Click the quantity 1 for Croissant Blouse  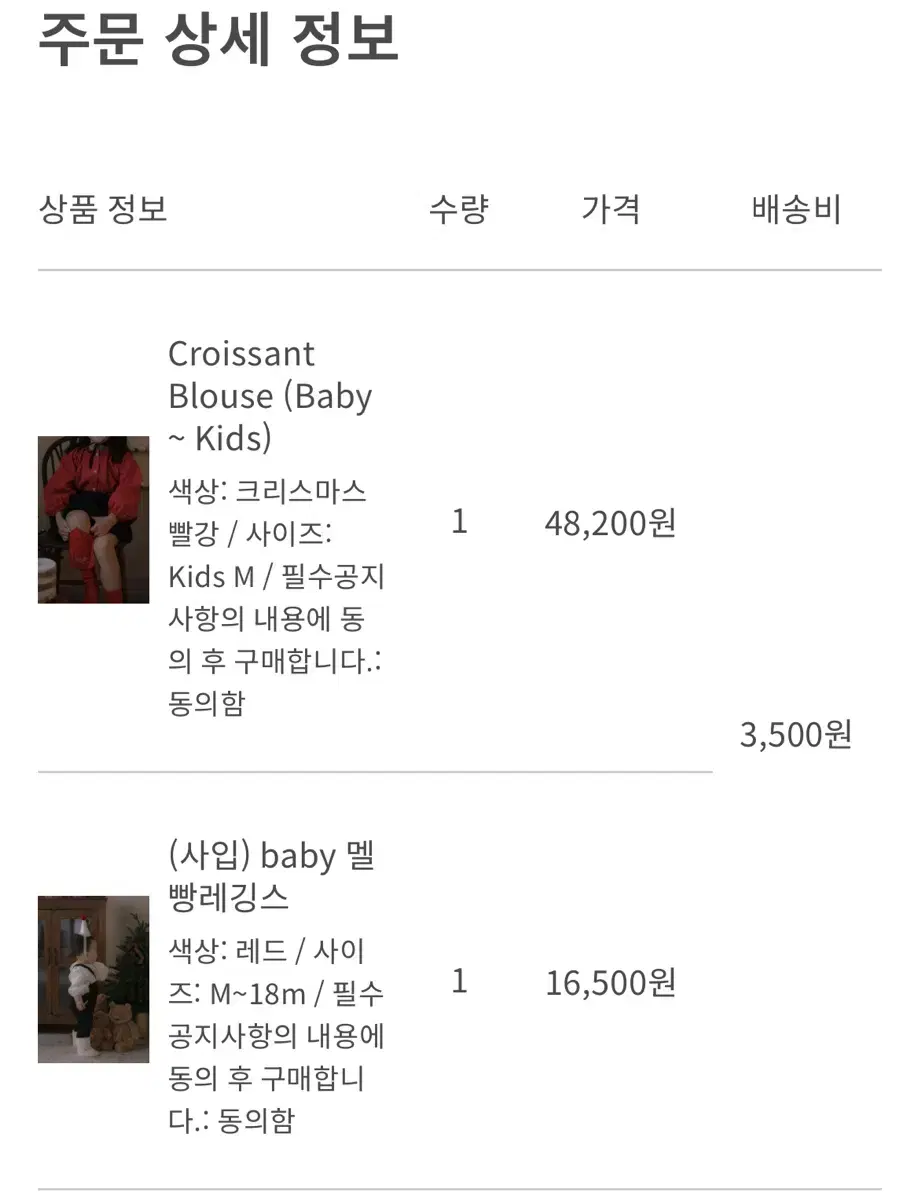pos(459,522)
